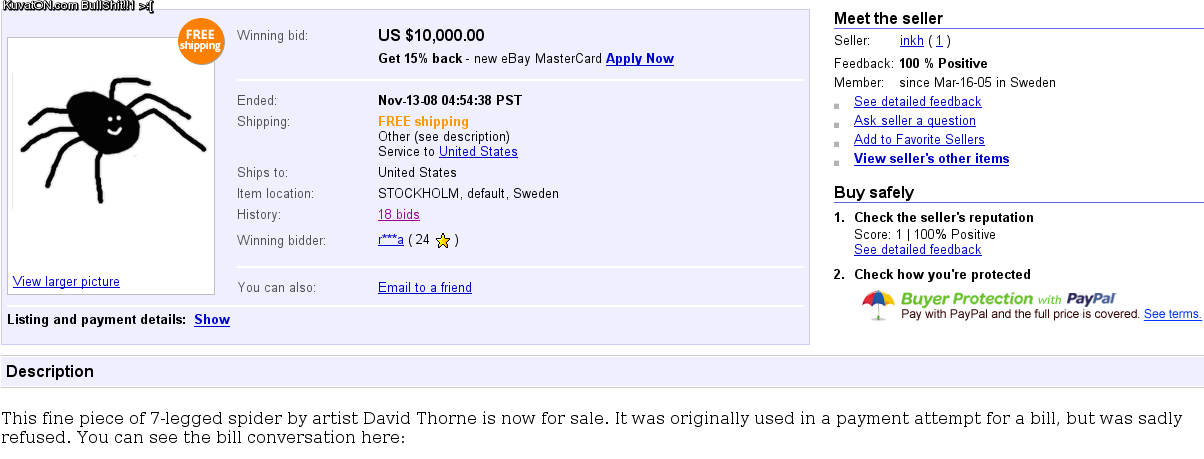
Task: Open View larger picture link
Action: click(x=66, y=282)
